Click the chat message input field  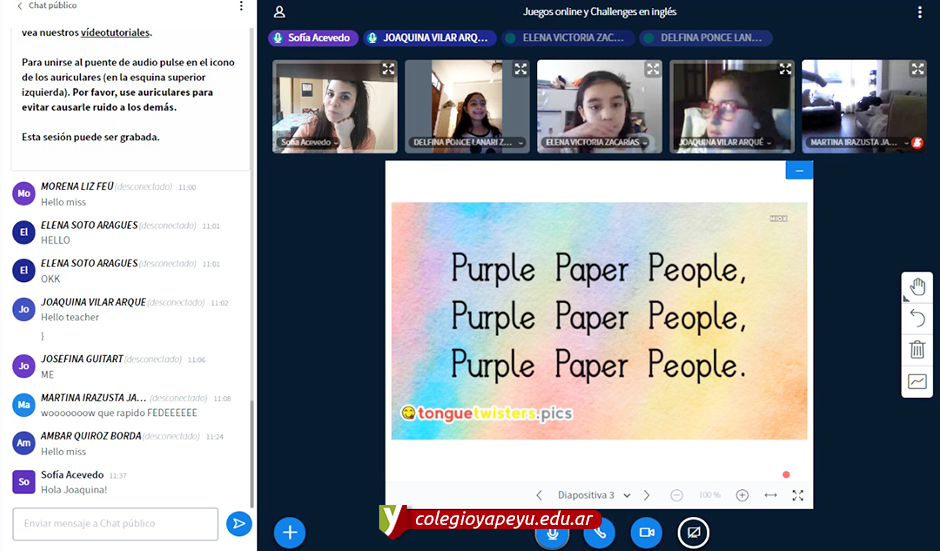click(115, 523)
